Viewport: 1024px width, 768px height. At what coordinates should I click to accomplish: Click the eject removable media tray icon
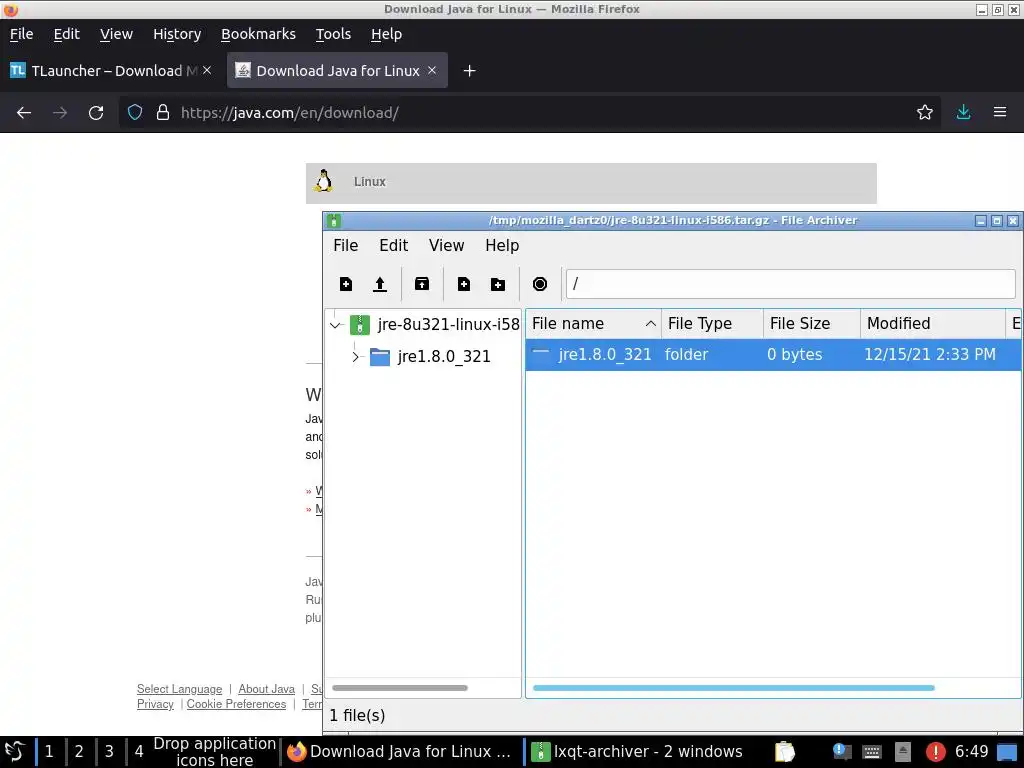(903, 752)
